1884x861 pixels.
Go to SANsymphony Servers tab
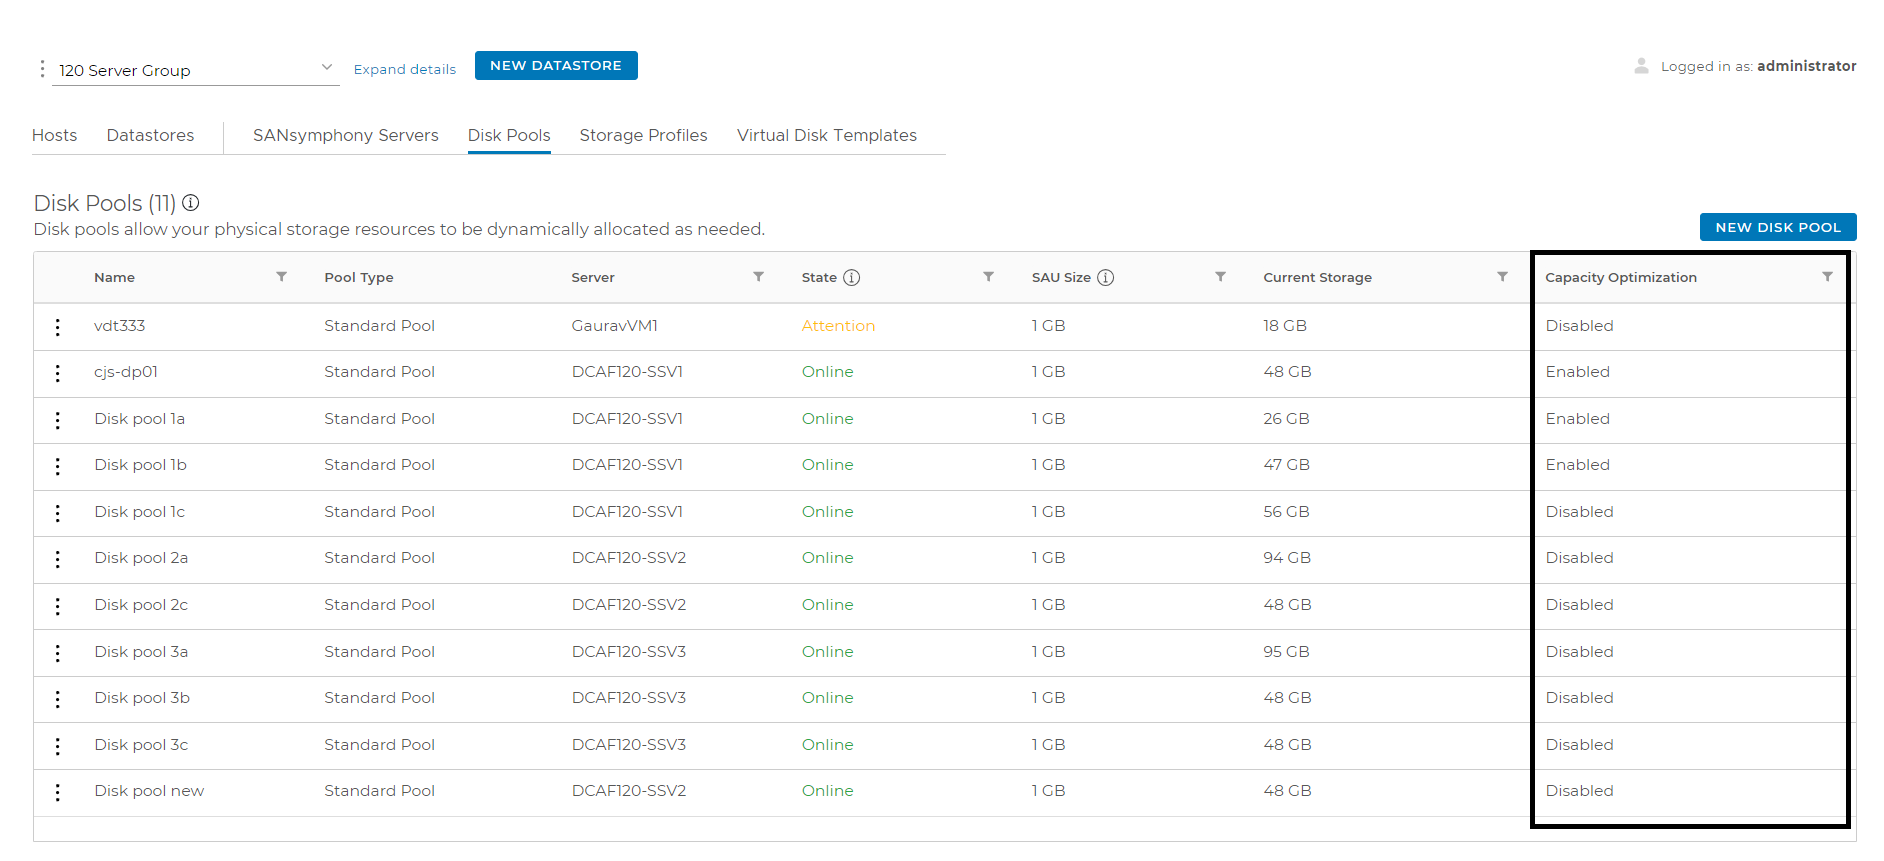click(x=345, y=135)
